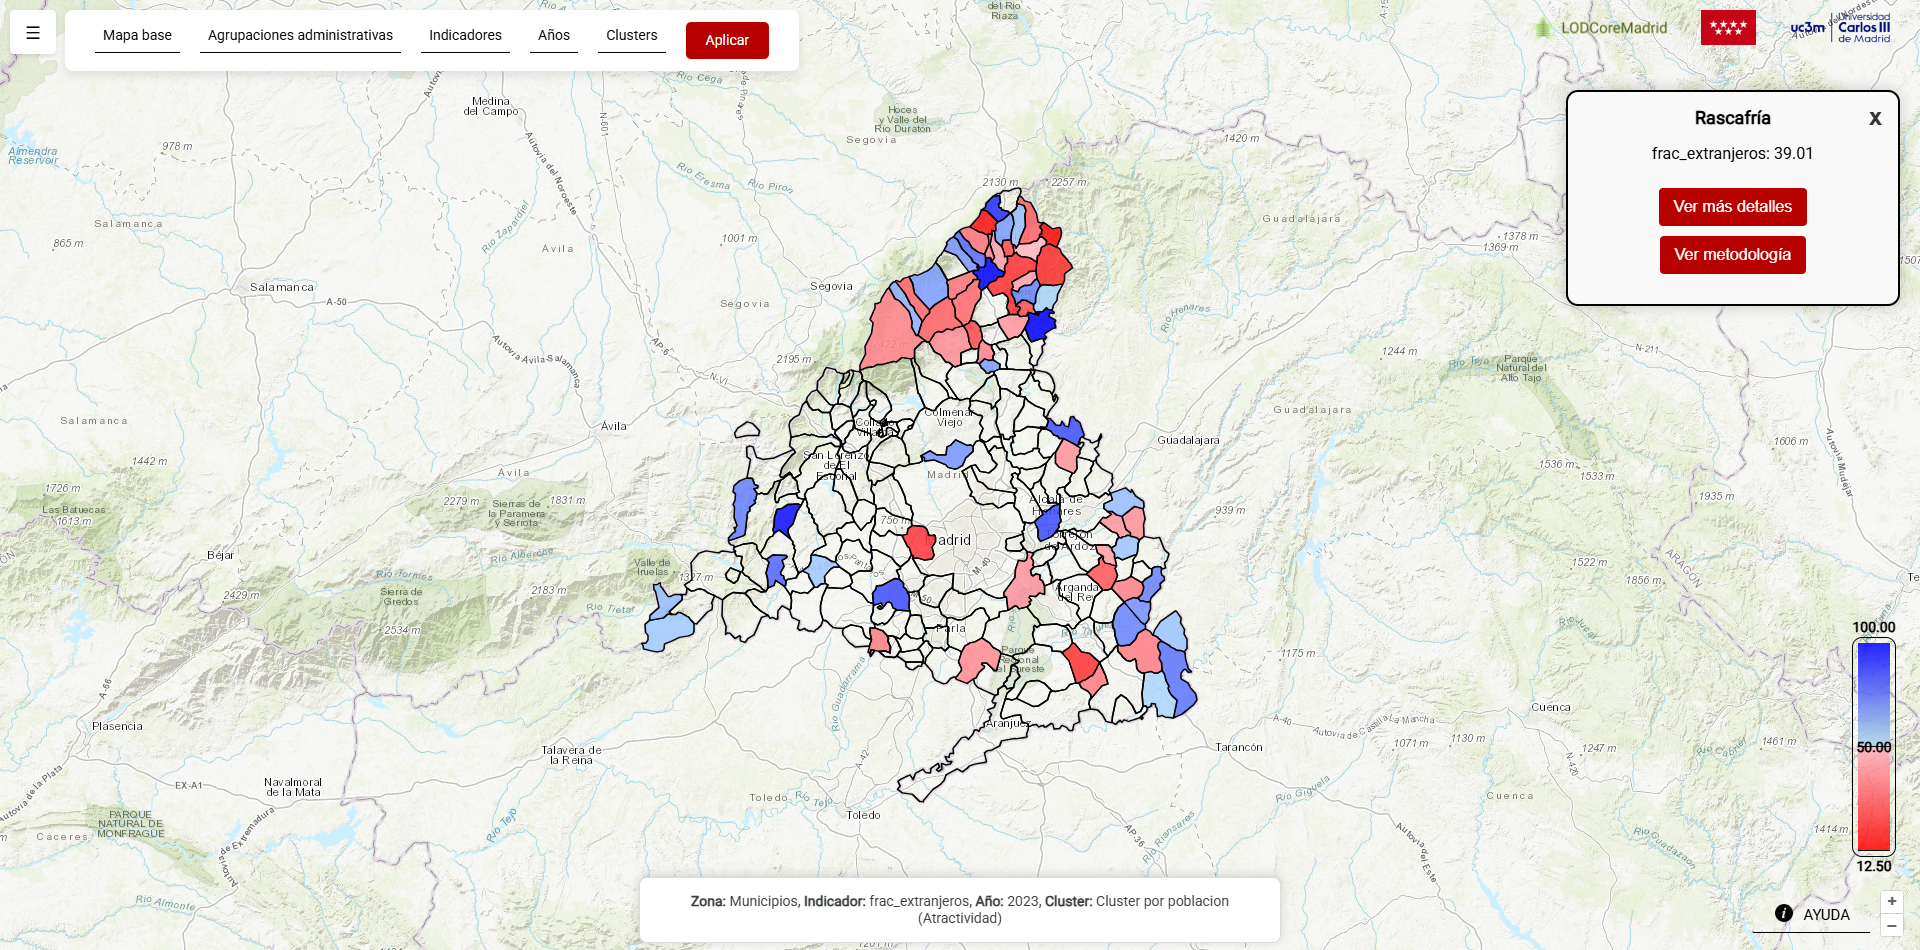
Task: Click Ver más detalles button
Action: [x=1732, y=207]
